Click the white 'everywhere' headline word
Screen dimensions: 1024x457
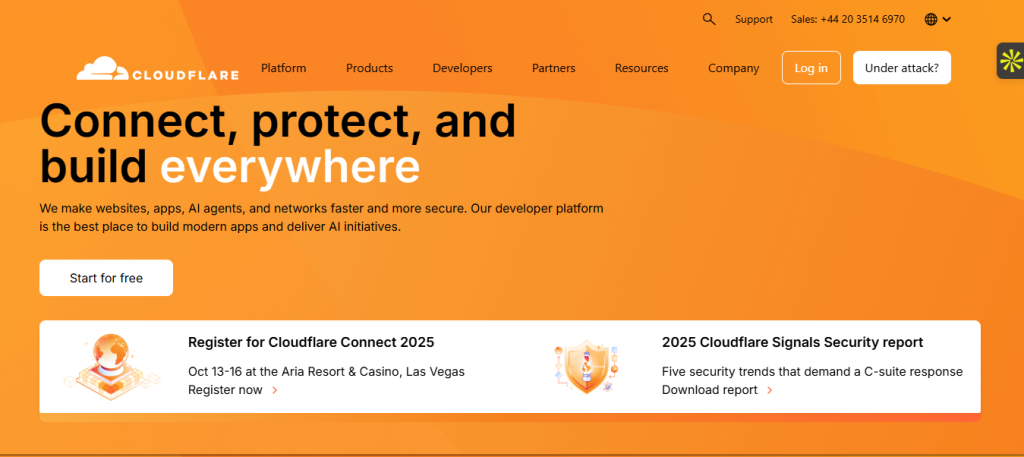tap(290, 166)
